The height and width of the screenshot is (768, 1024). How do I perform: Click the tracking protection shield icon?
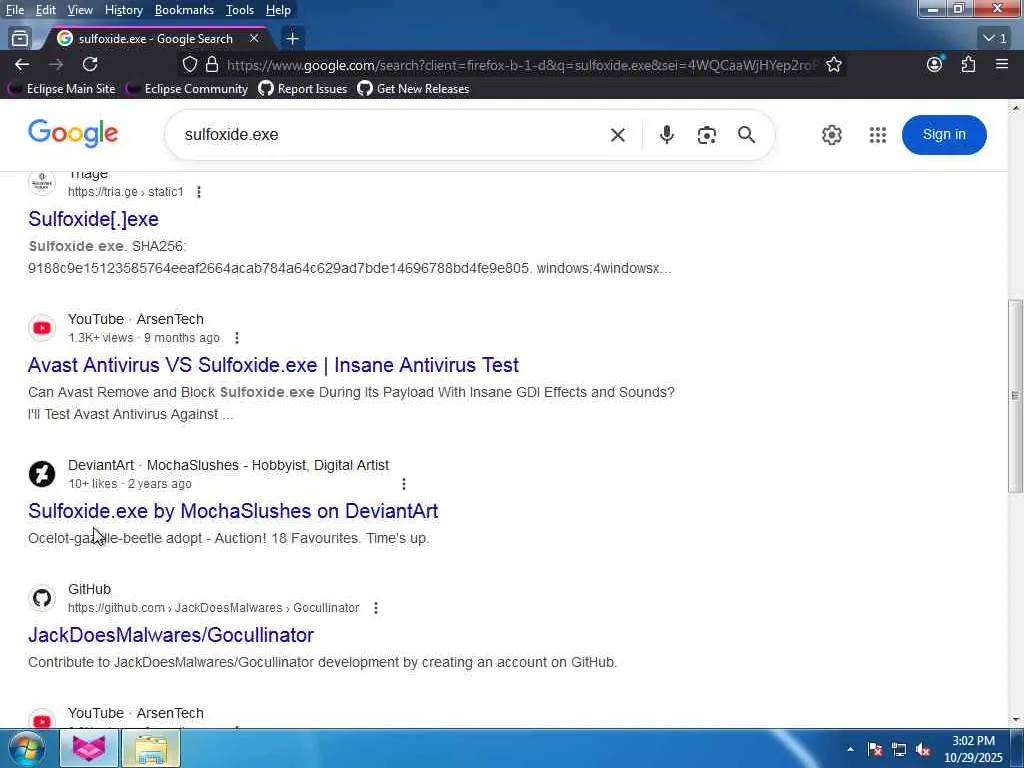pyautogui.click(x=189, y=65)
